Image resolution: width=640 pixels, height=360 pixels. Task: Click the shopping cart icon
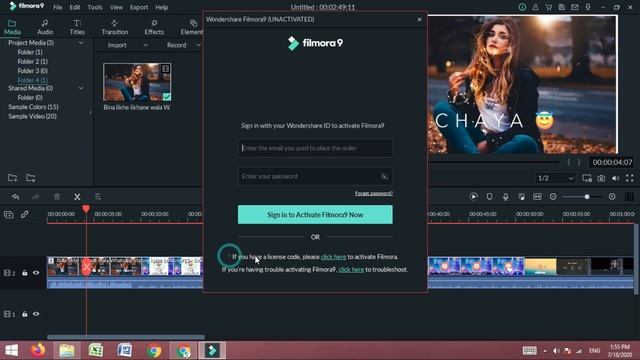[549, 7]
